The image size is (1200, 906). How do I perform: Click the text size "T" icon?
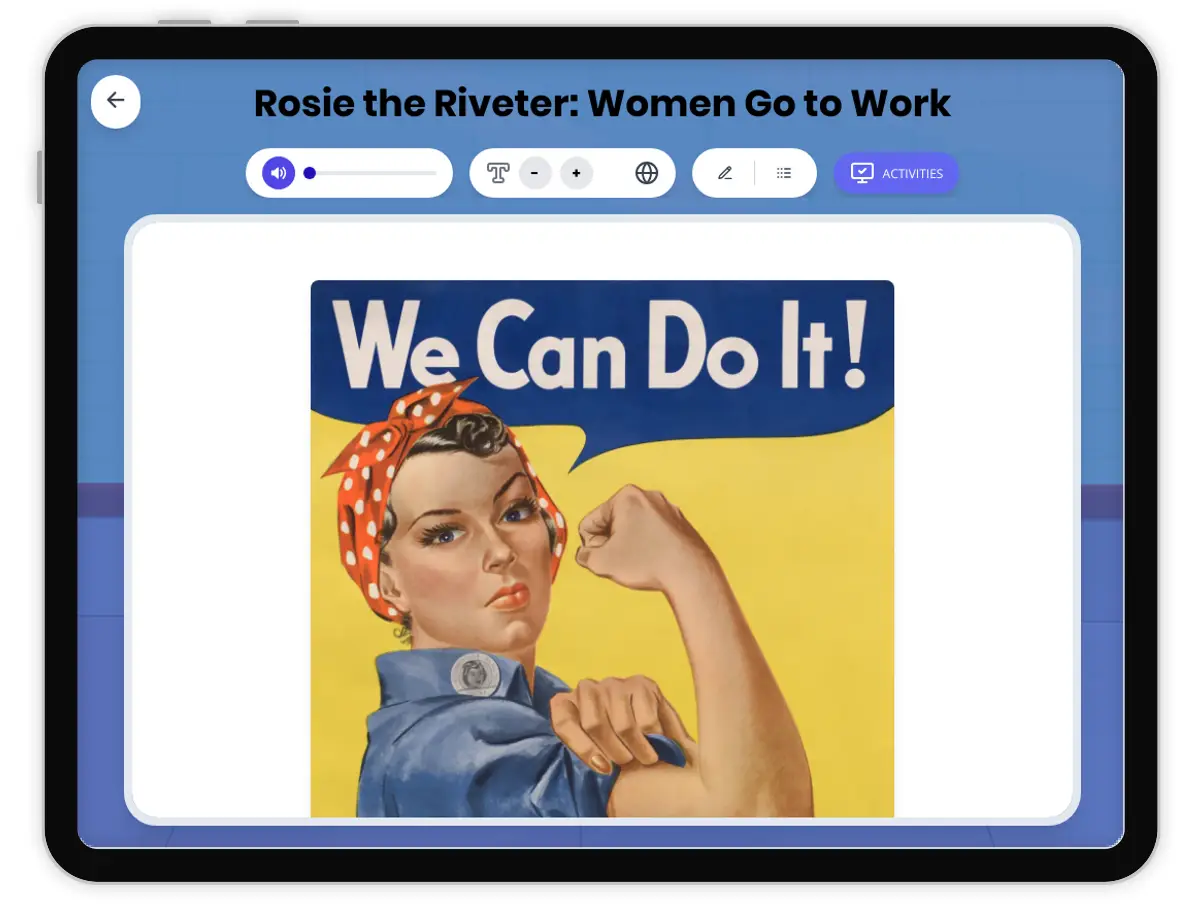click(496, 173)
